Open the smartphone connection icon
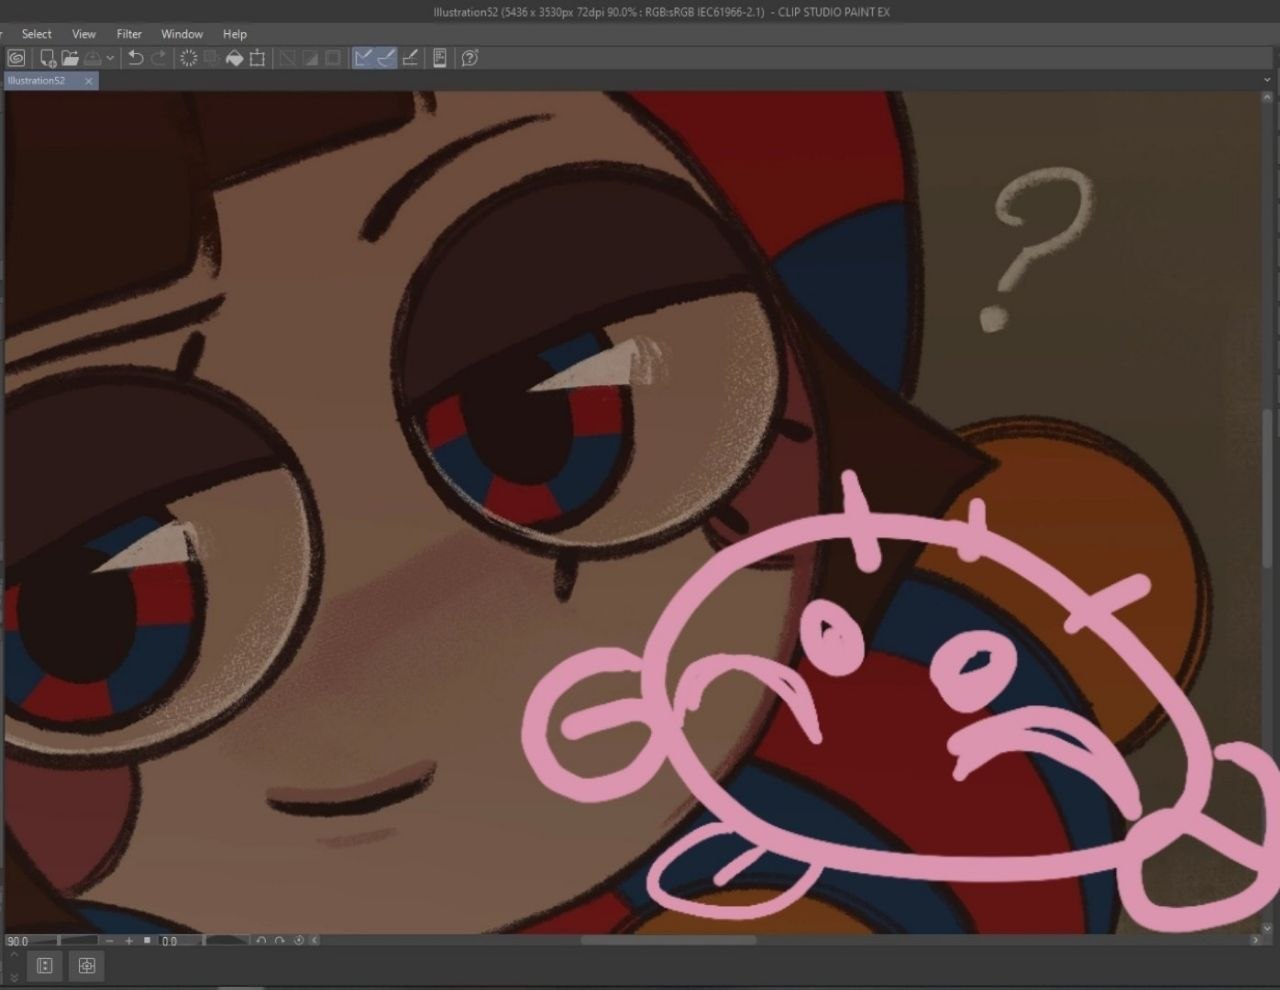 pyautogui.click(x=439, y=58)
